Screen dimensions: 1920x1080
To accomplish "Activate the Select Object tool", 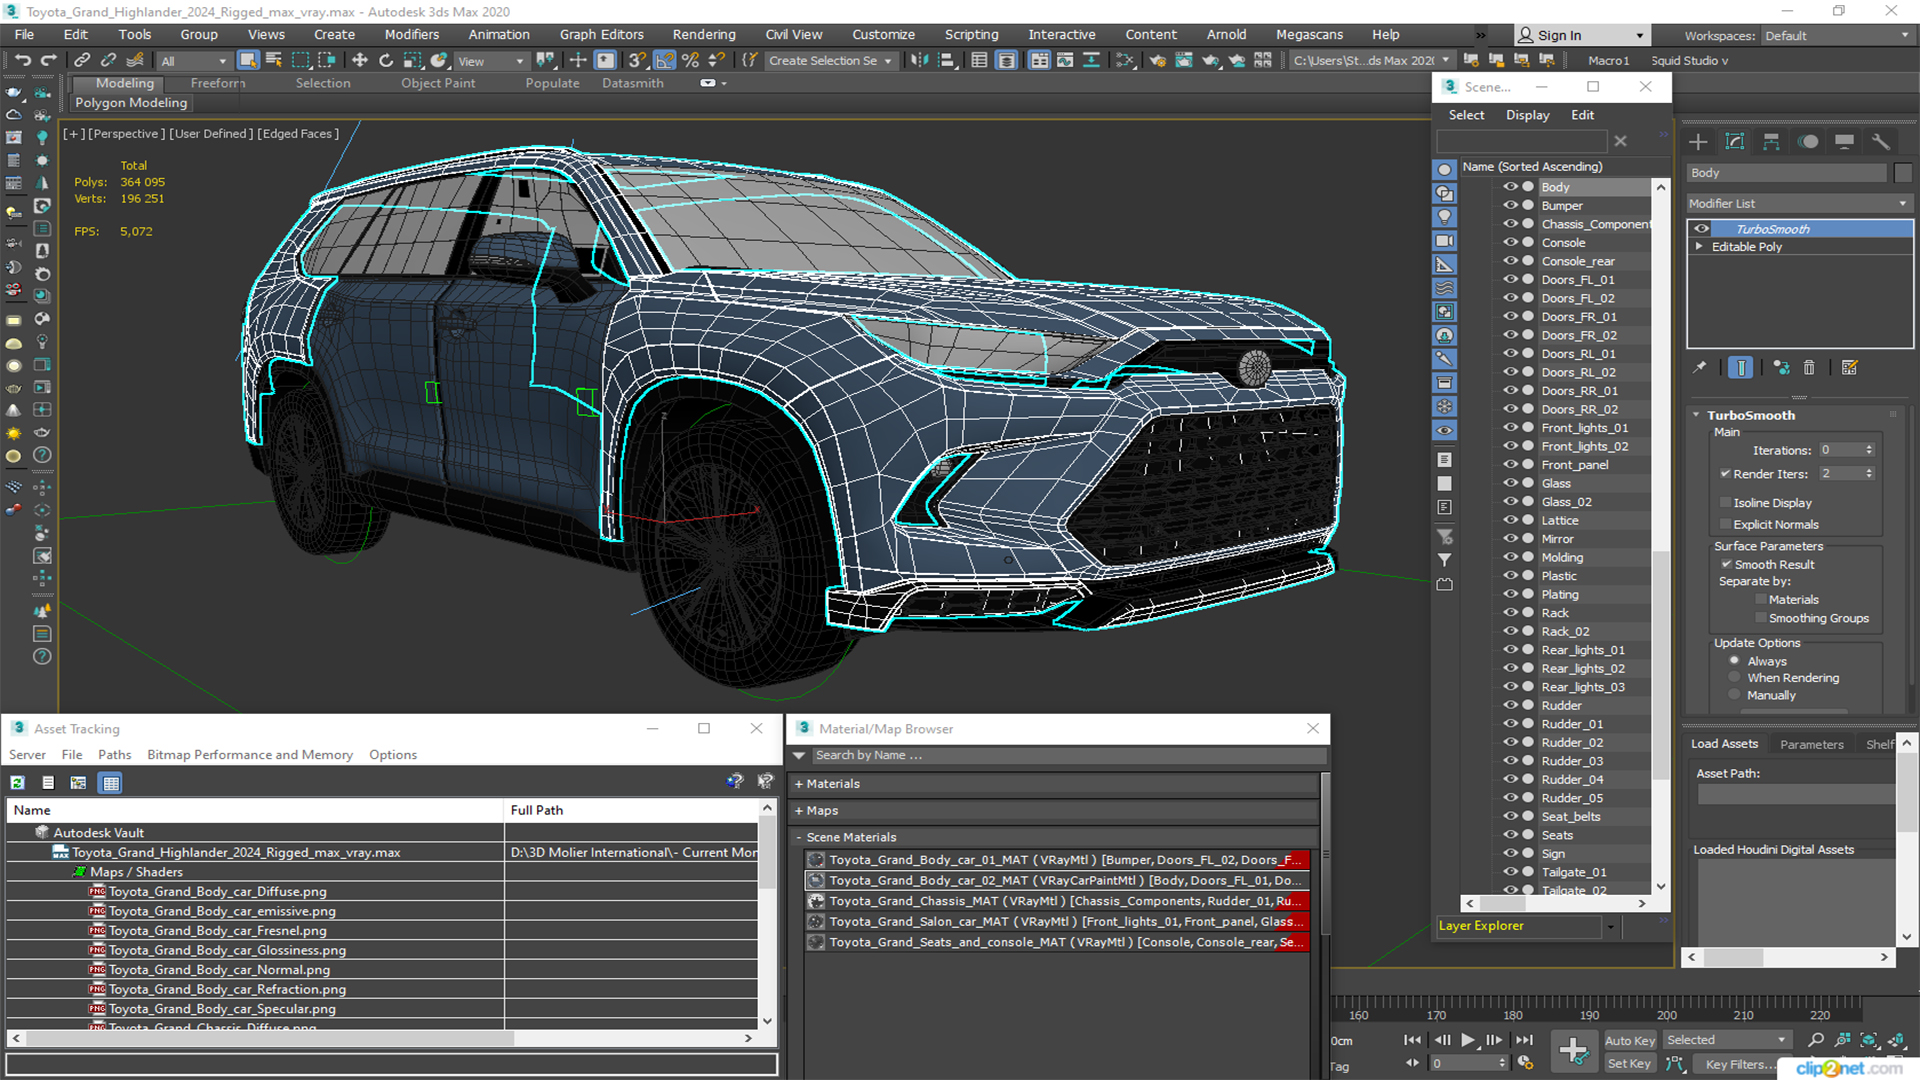I will [x=248, y=61].
